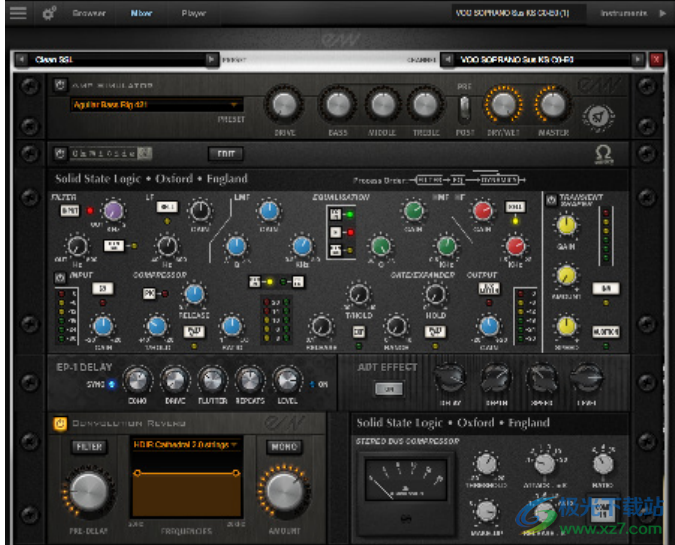Switch to the Browser tab
The width and height of the screenshot is (675, 545).
[x=89, y=13]
